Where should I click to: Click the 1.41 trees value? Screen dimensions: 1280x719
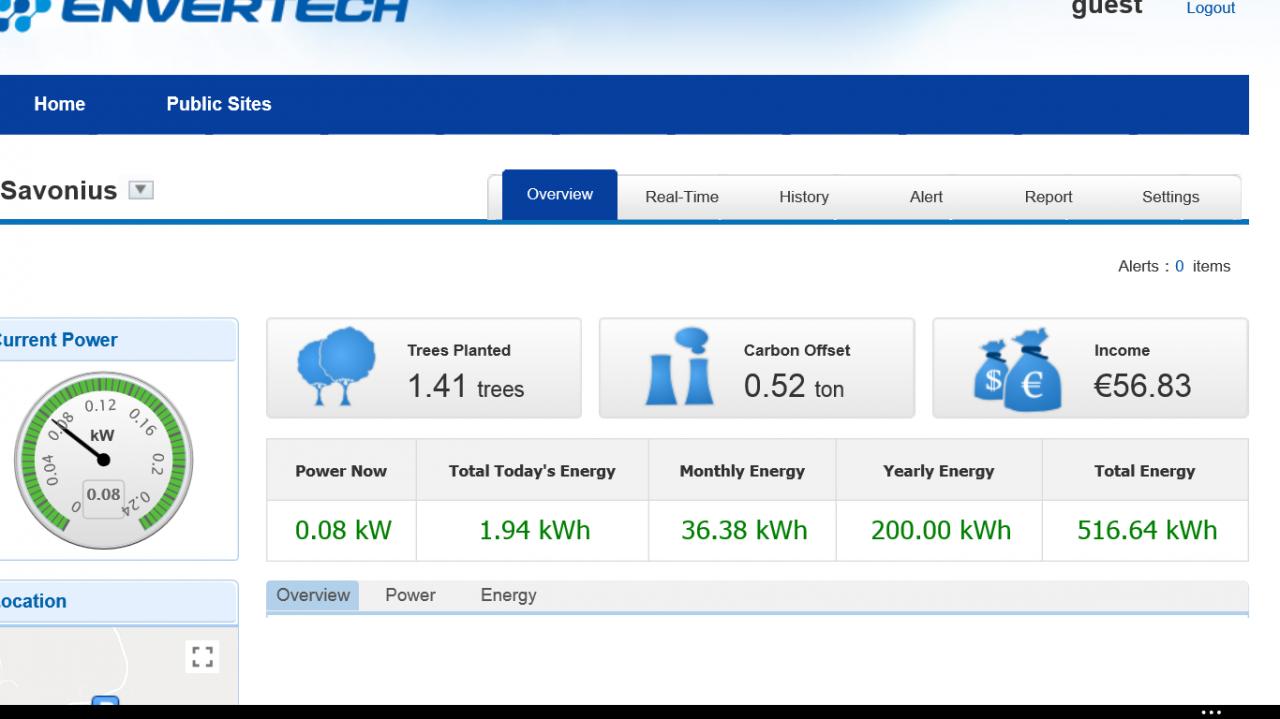pos(466,387)
